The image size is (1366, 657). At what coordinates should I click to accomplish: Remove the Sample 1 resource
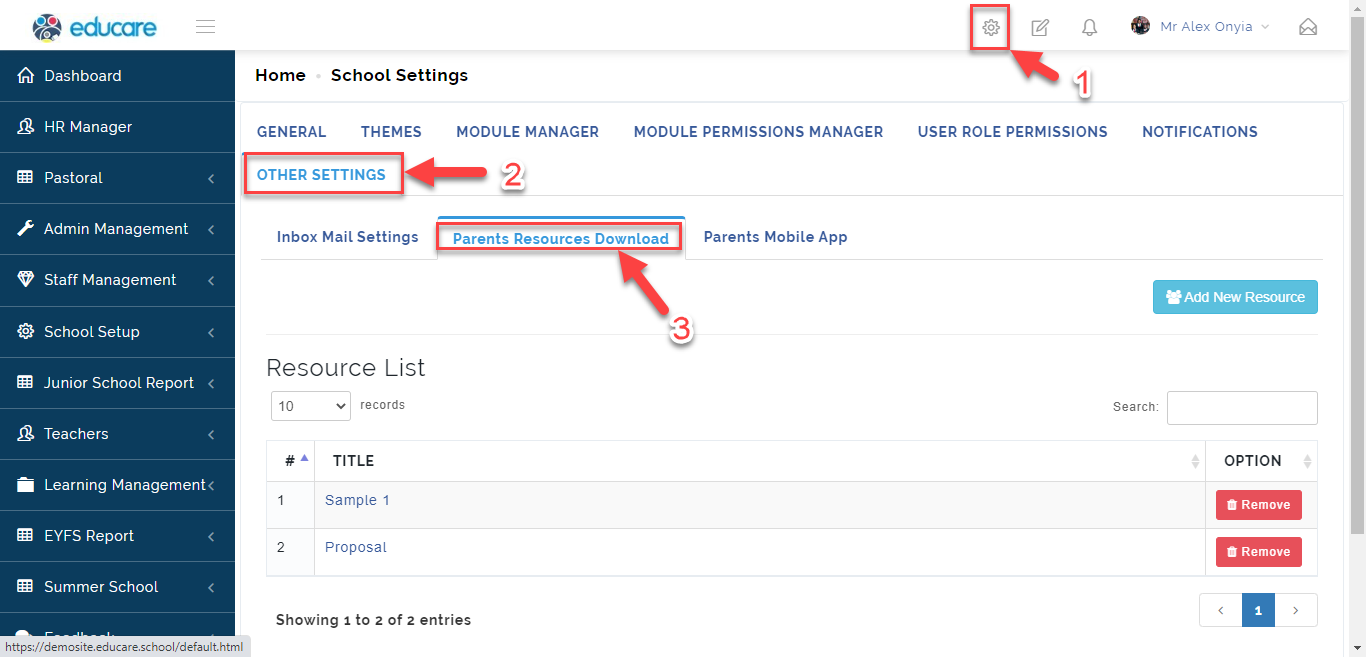tap(1259, 505)
